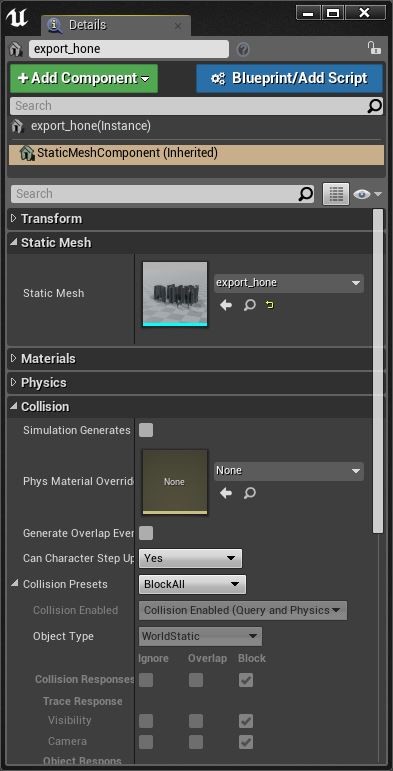Open the WorldStatic object type dropdown
Image resolution: width=393 pixels, height=771 pixels.
[x=200, y=636]
